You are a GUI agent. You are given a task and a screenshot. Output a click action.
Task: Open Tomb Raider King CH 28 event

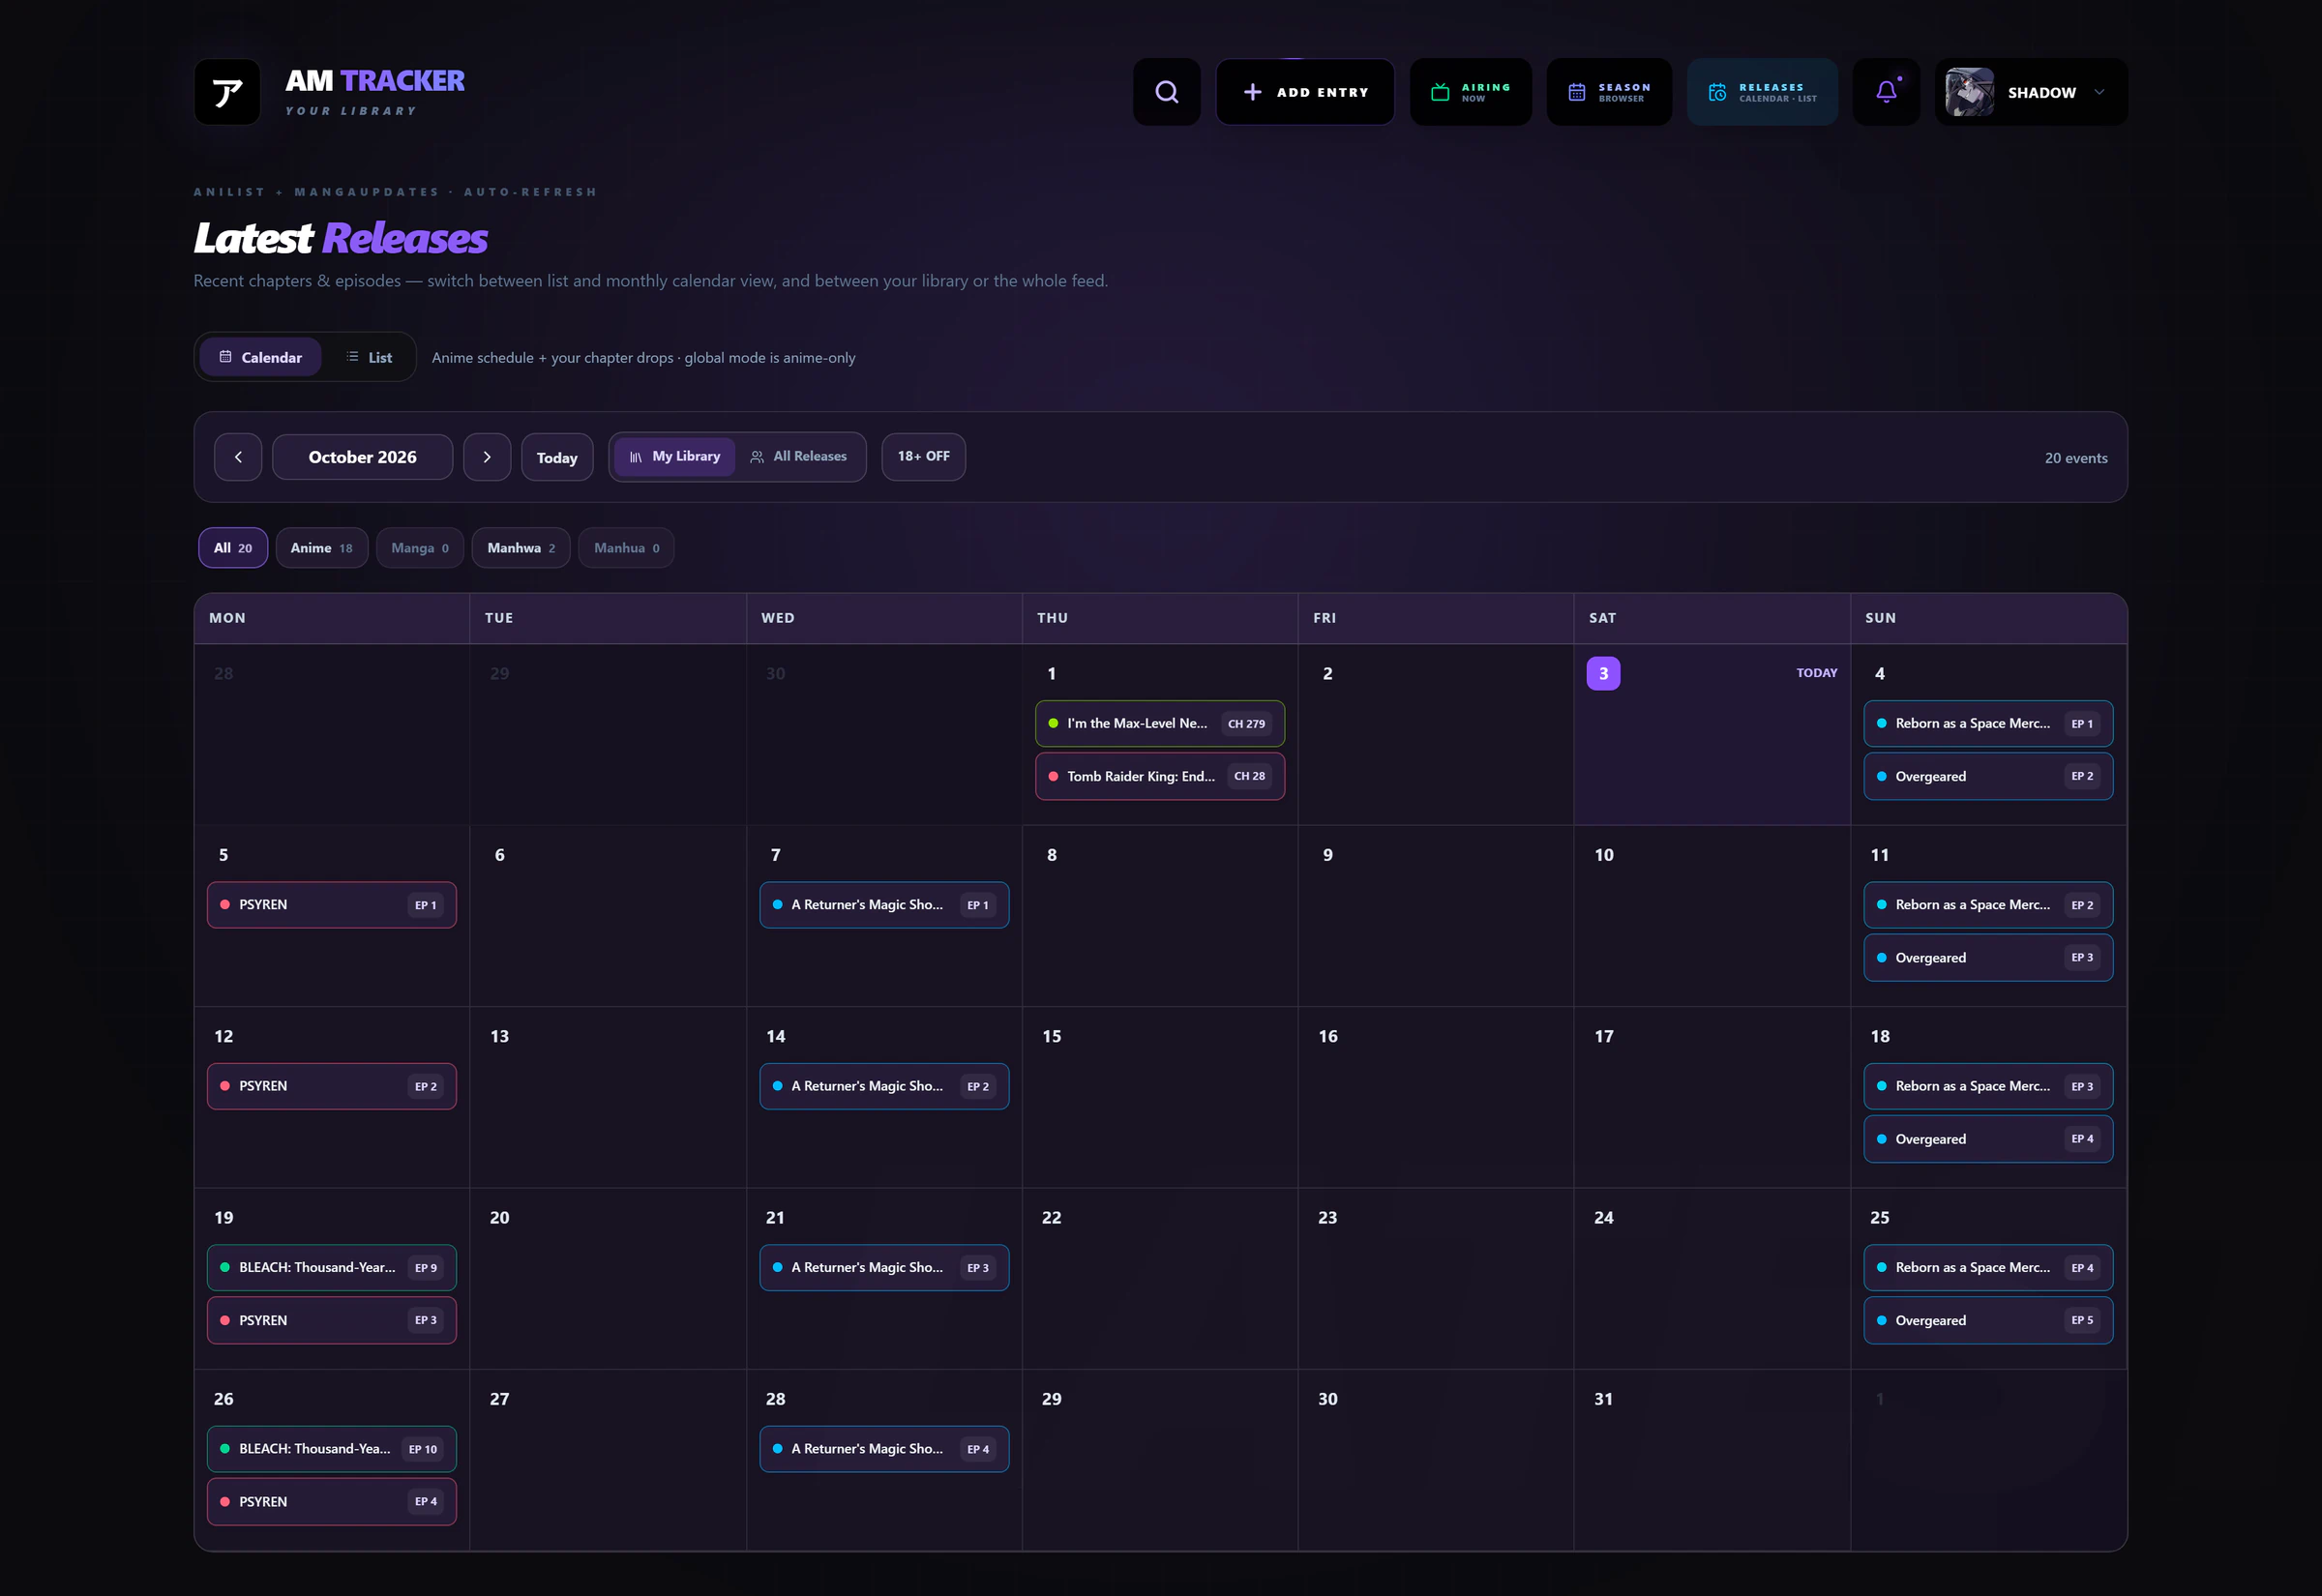[x=1160, y=776]
